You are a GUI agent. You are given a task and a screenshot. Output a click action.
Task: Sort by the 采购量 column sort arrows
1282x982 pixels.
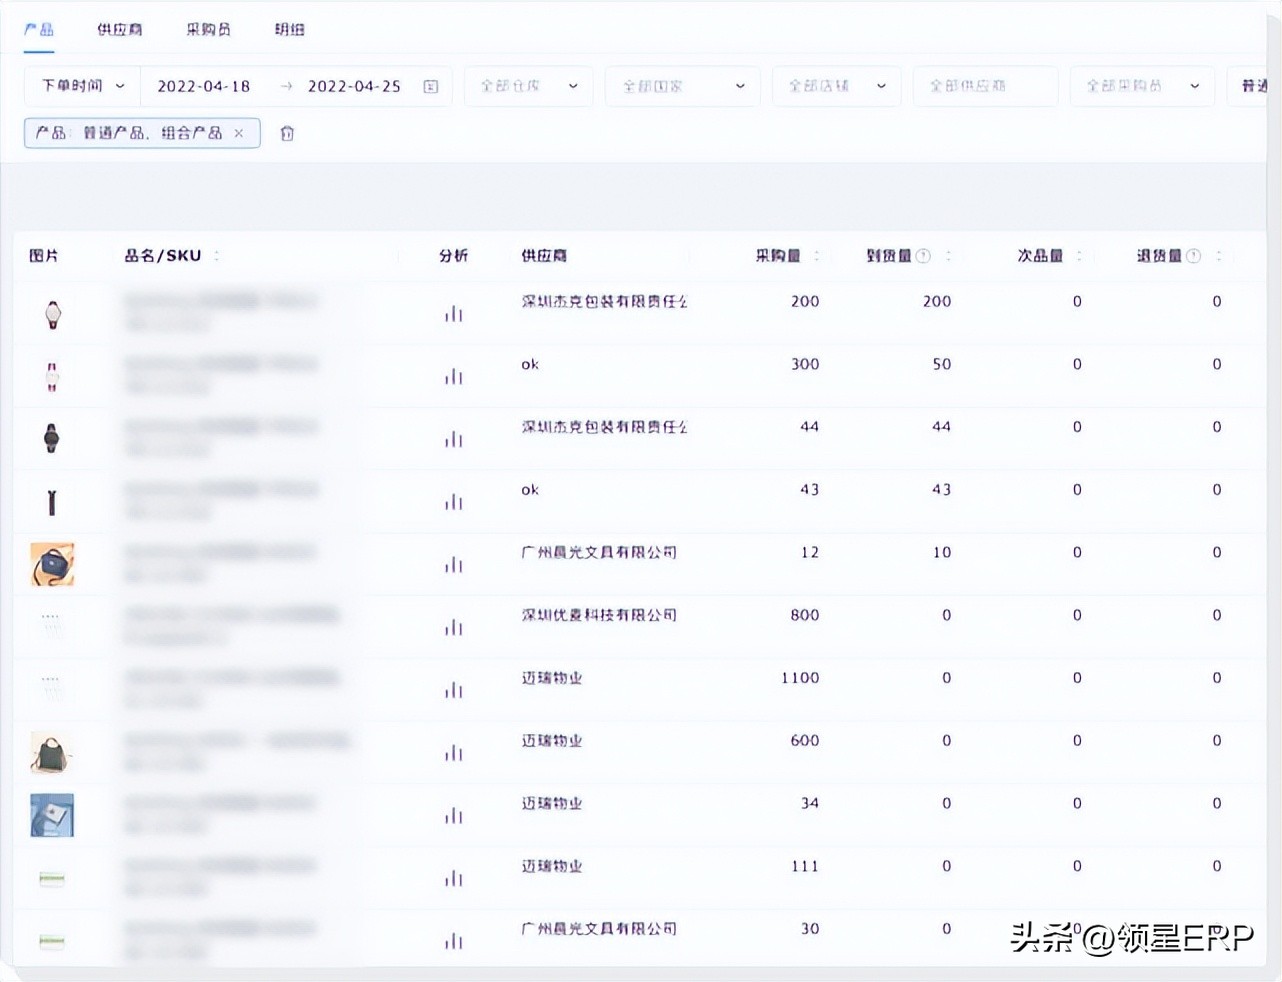(x=817, y=256)
